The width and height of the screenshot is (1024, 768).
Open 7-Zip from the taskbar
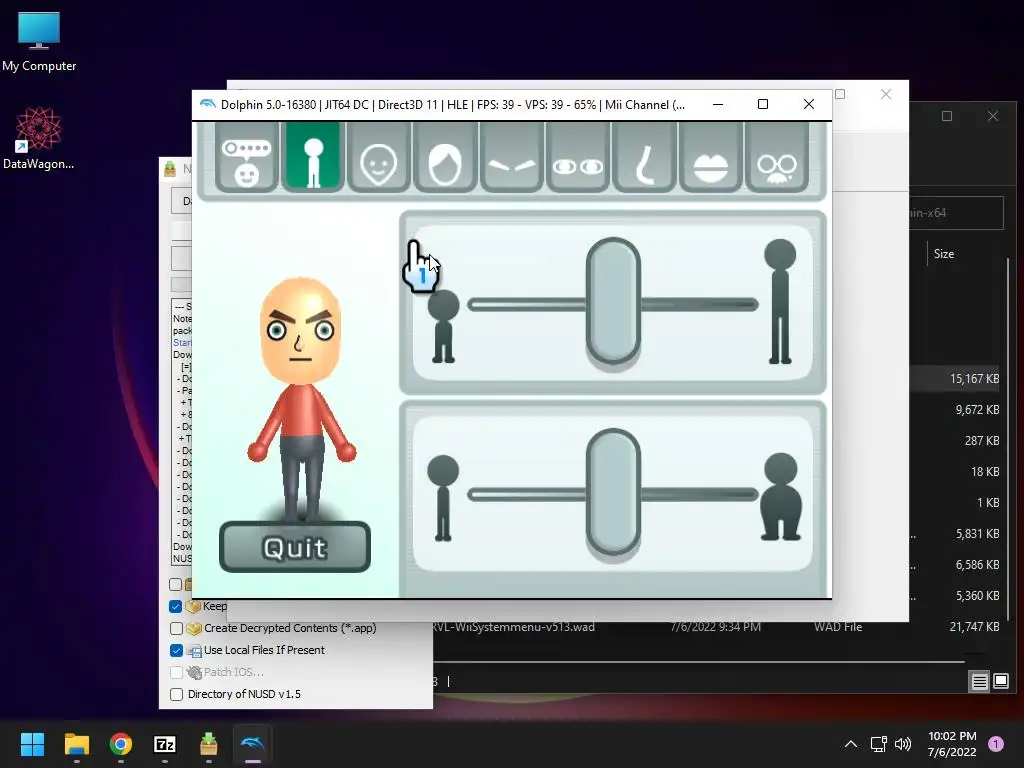point(165,744)
